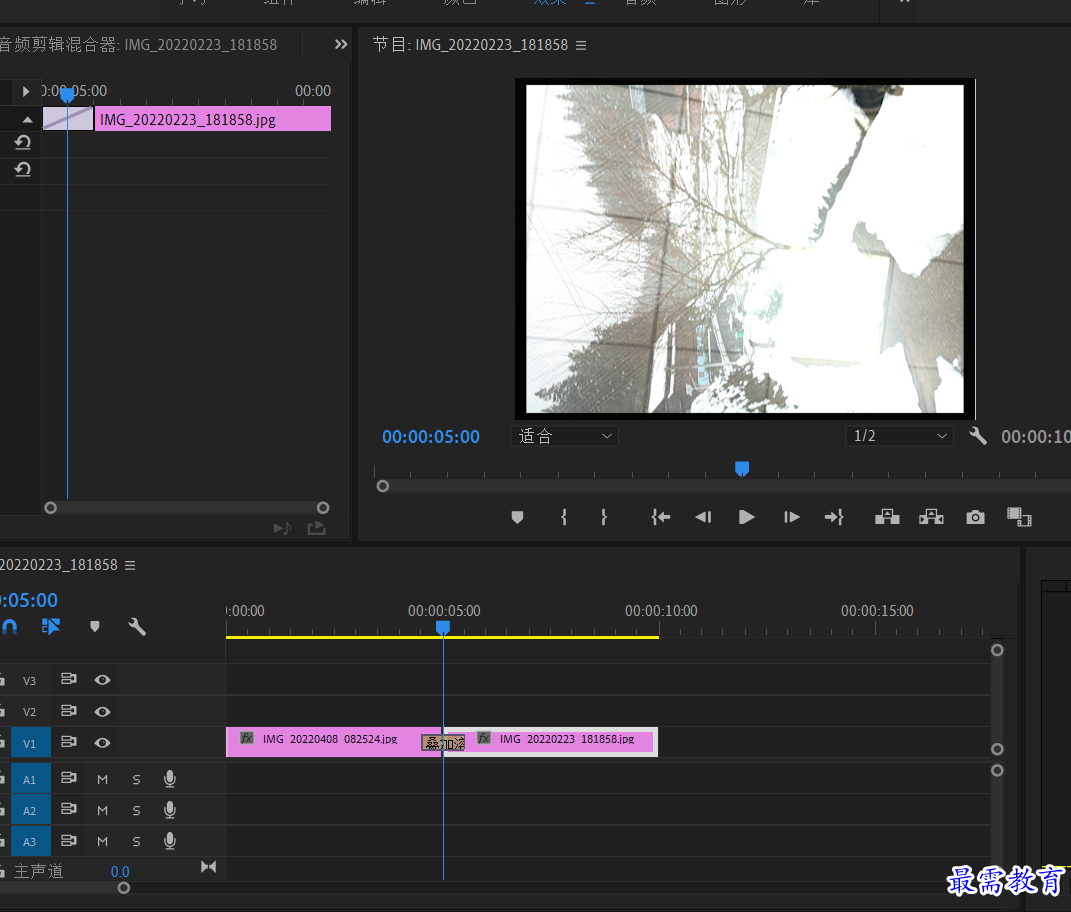Add a marker in Program monitor
Viewport: 1071px width, 912px height.
tap(517, 517)
